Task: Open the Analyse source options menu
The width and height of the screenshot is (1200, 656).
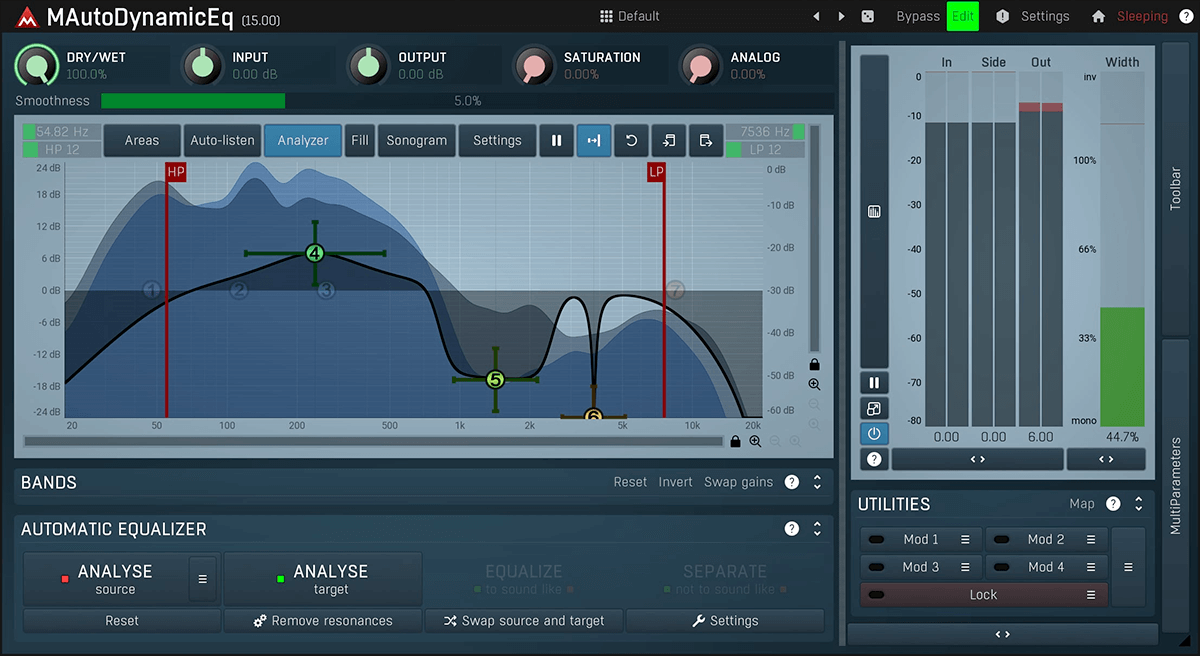Action: [x=203, y=579]
